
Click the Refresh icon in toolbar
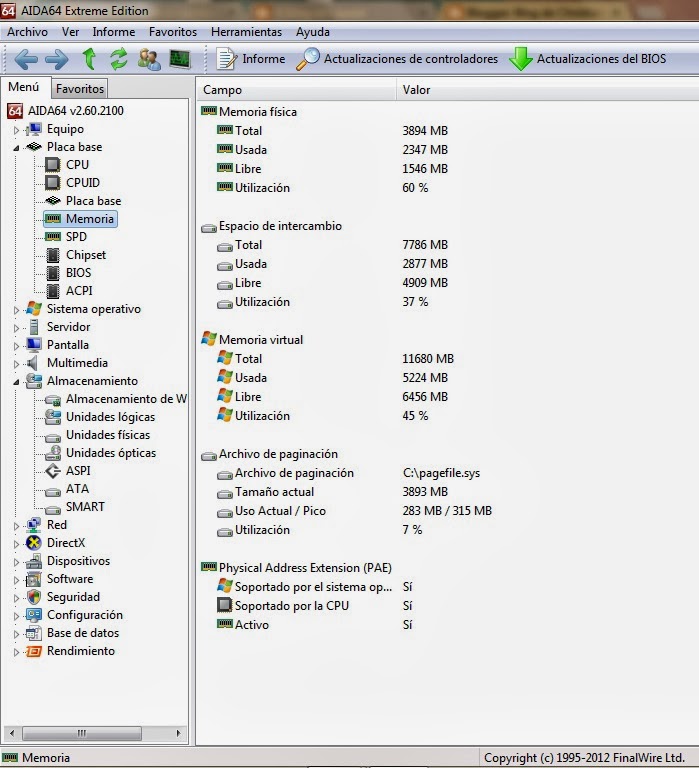click(x=119, y=59)
